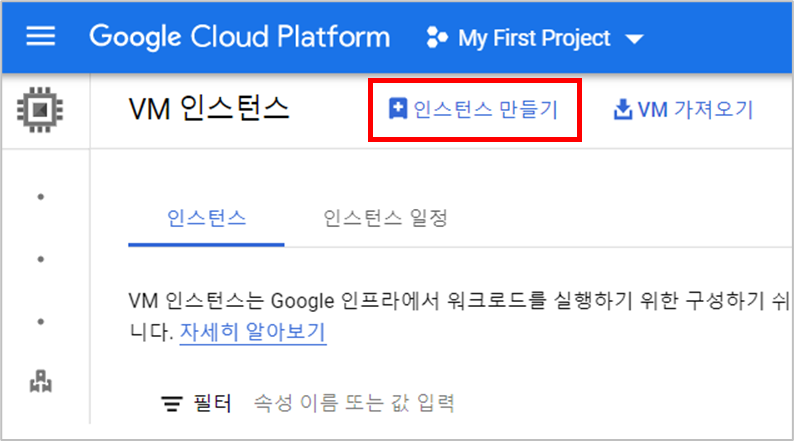Screen dimensions: 794x441
Task: Click the Marketplace icon in the sidebar
Action: pos(41,381)
